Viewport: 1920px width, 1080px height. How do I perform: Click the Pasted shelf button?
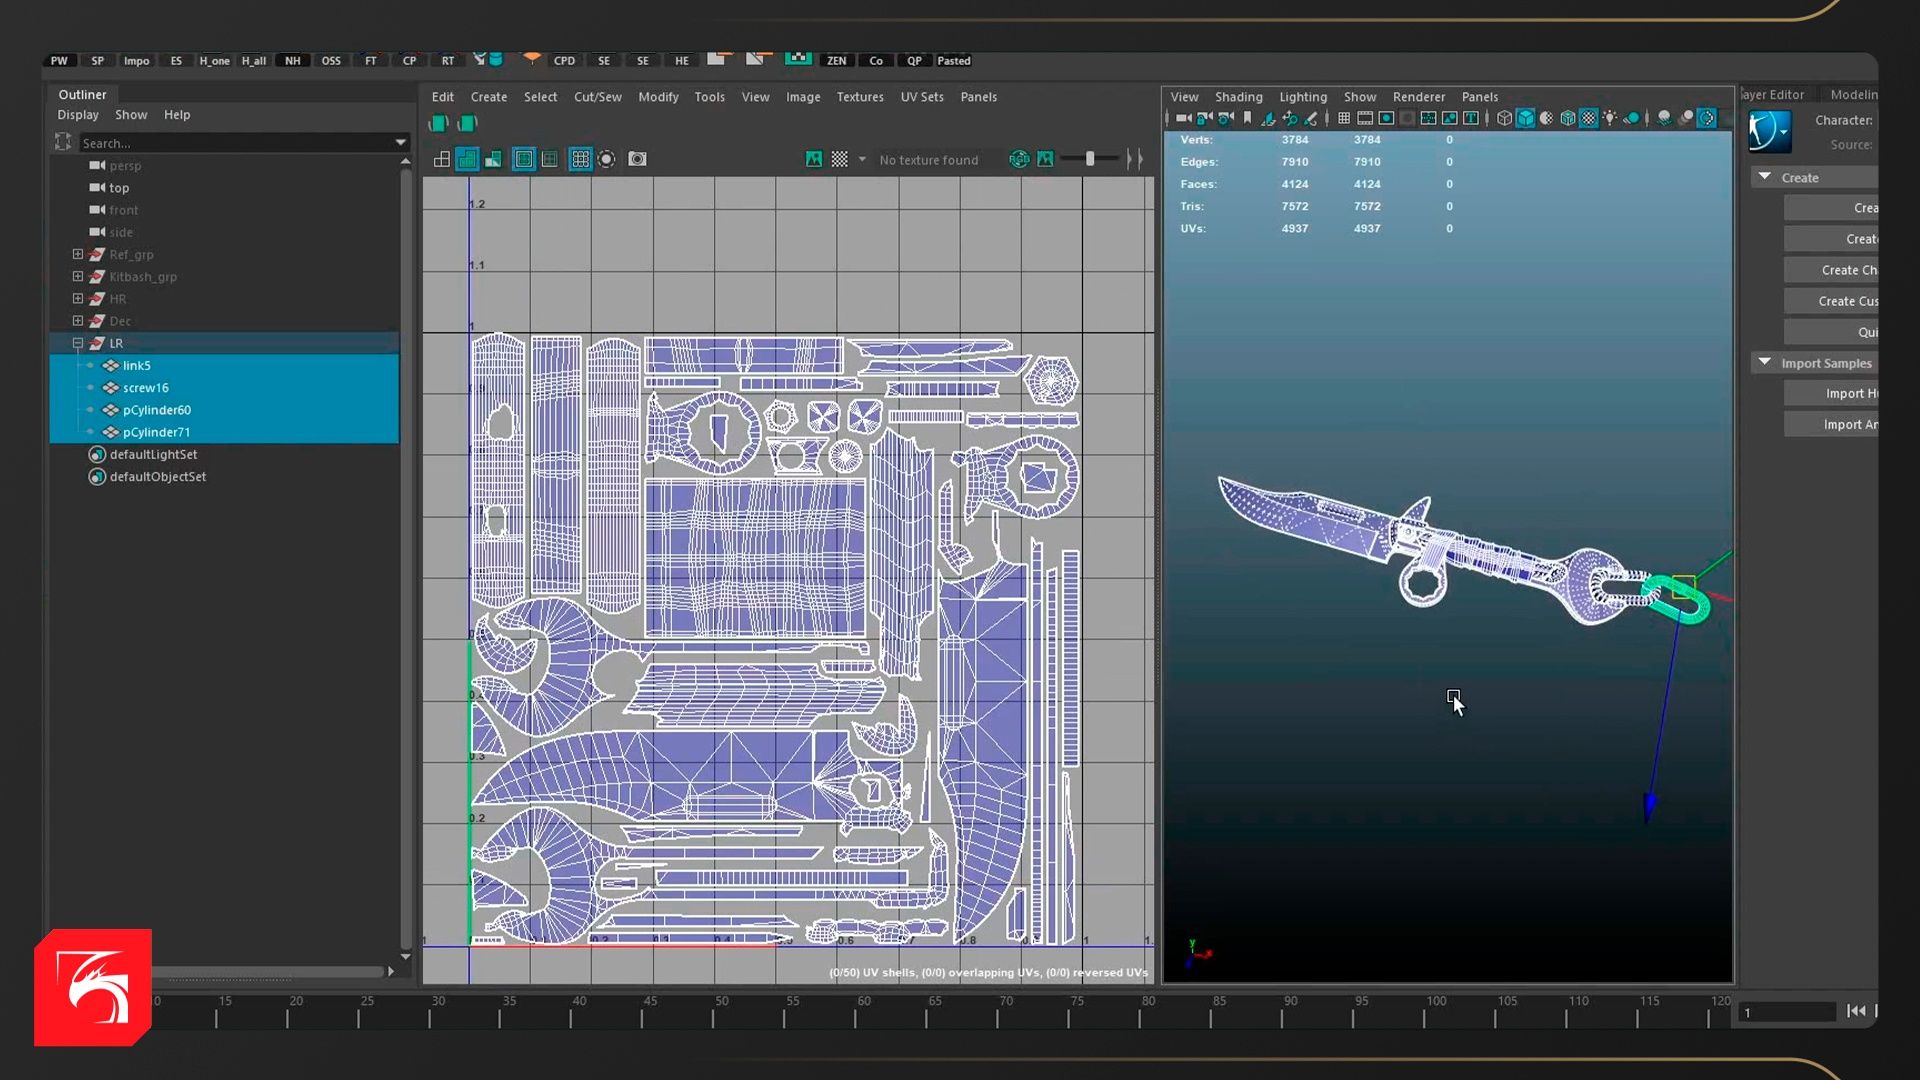coord(953,61)
